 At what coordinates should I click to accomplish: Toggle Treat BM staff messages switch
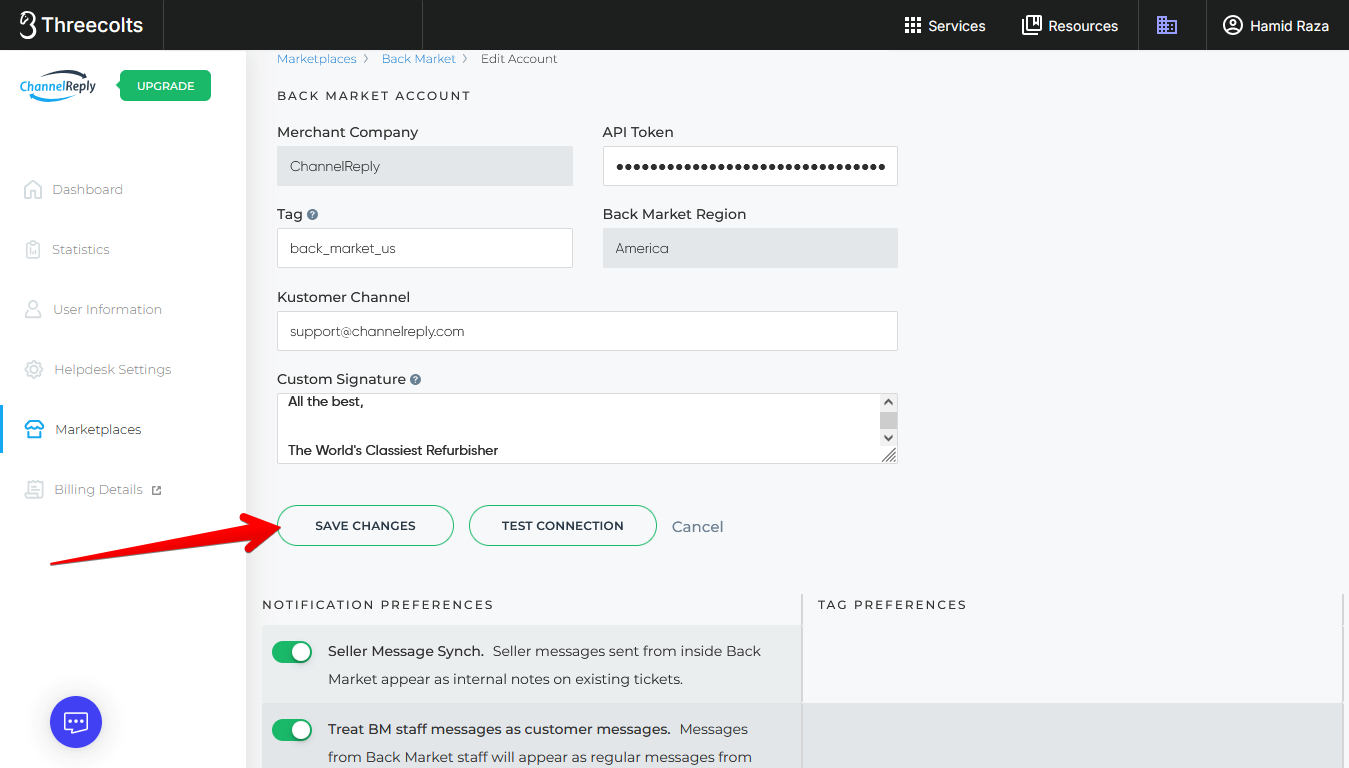tap(292, 730)
